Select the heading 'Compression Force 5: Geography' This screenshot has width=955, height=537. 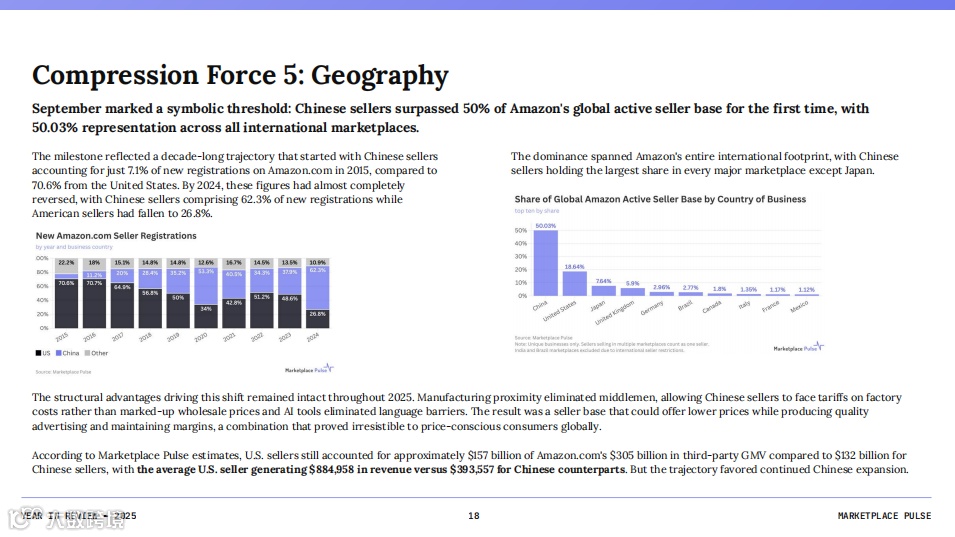[240, 75]
